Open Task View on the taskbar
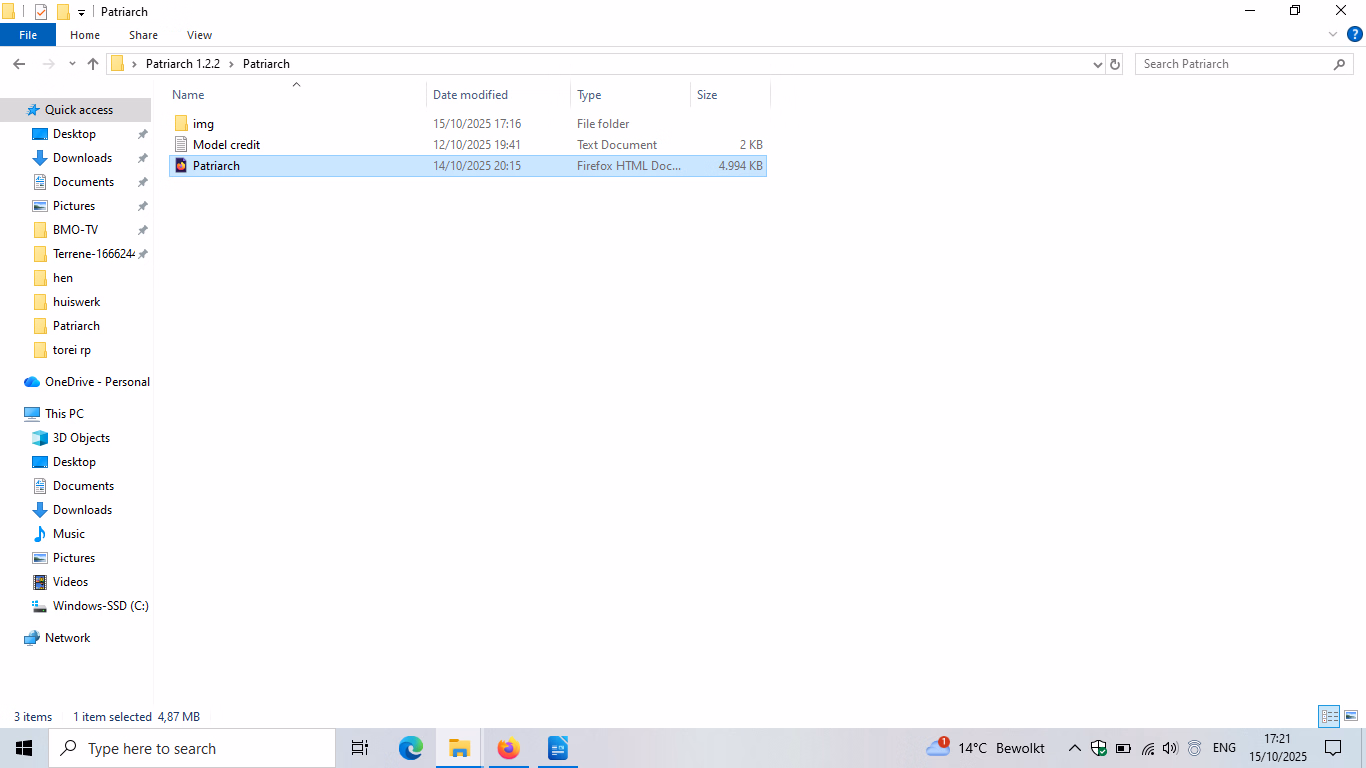Viewport: 1366px width, 768px height. pyautogui.click(x=360, y=748)
